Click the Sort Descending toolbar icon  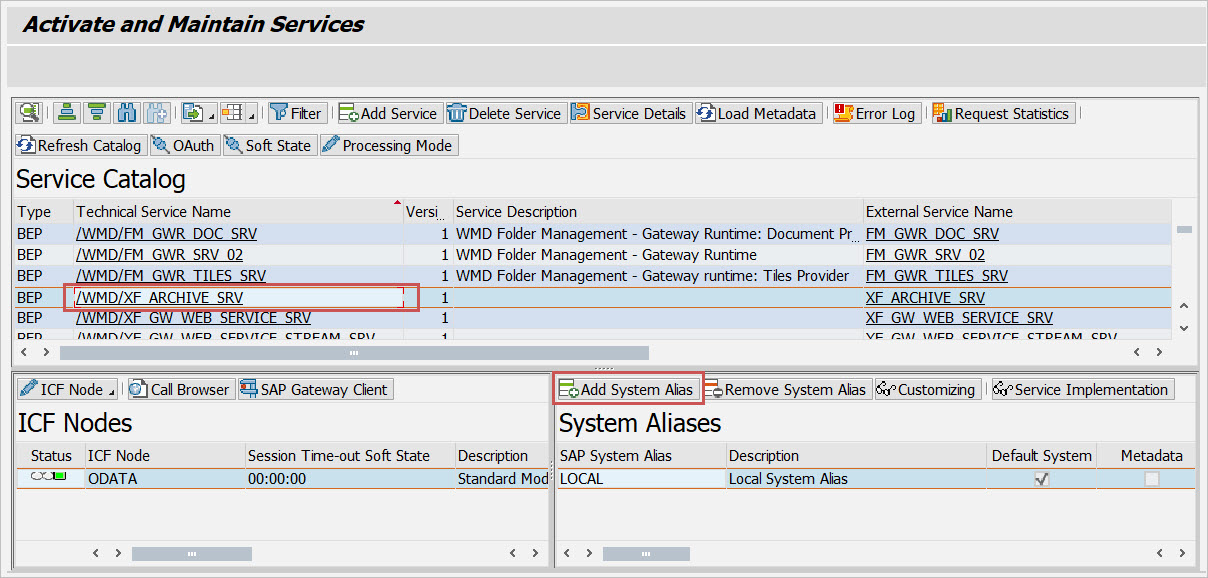click(96, 113)
